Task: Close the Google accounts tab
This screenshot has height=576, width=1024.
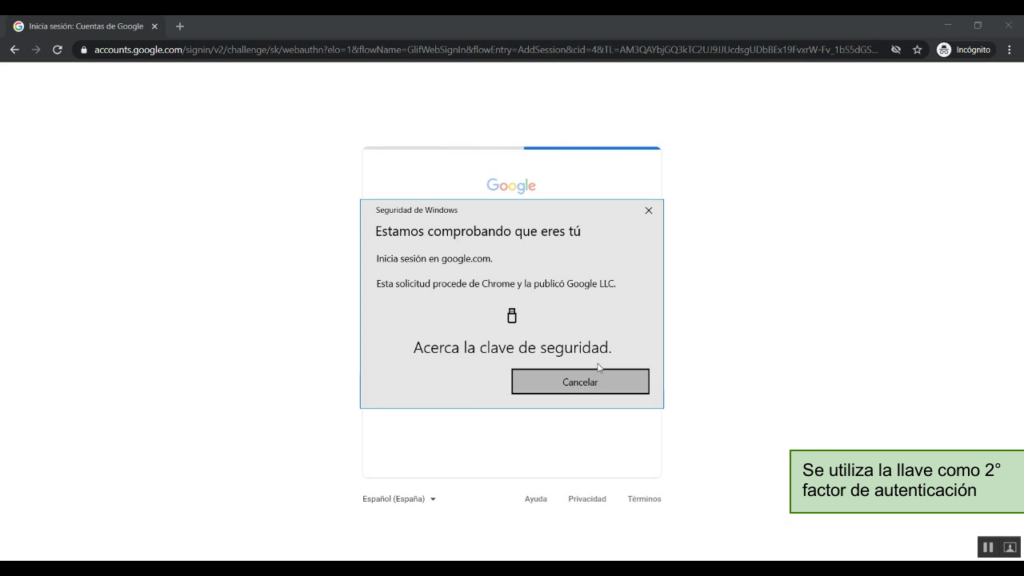Action: pyautogui.click(x=155, y=26)
